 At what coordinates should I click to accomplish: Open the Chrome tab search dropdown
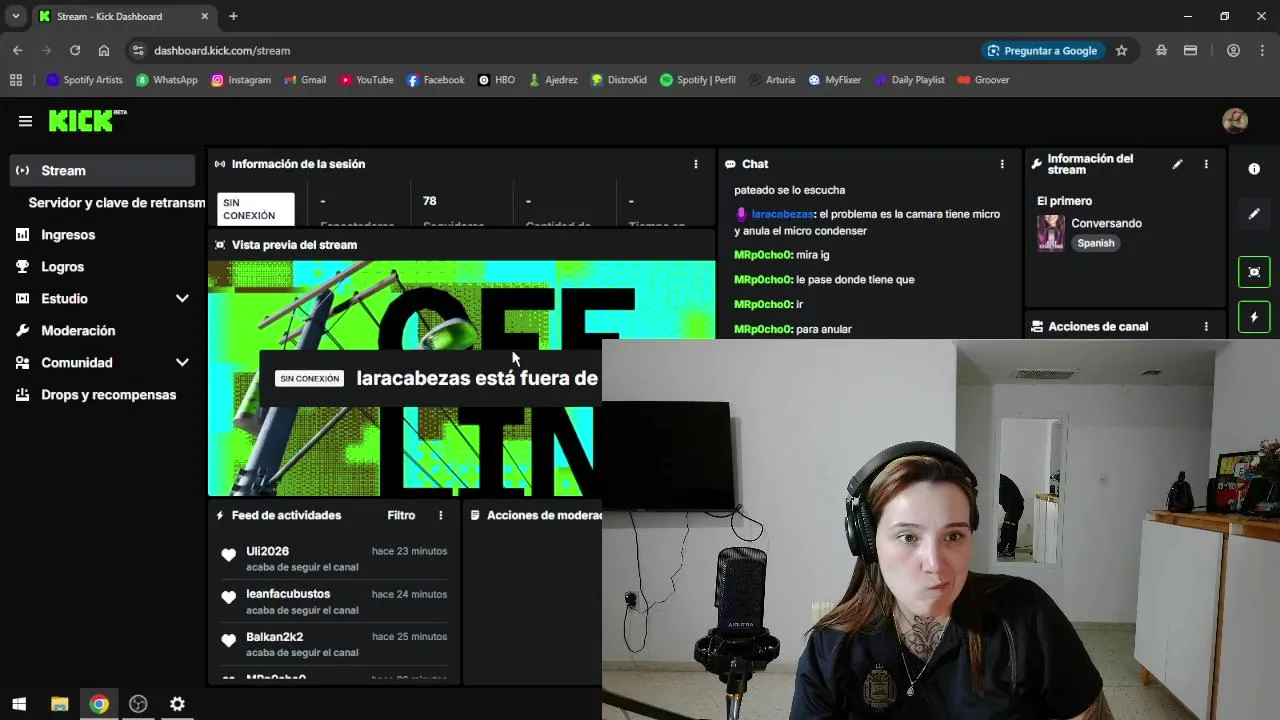(16, 16)
